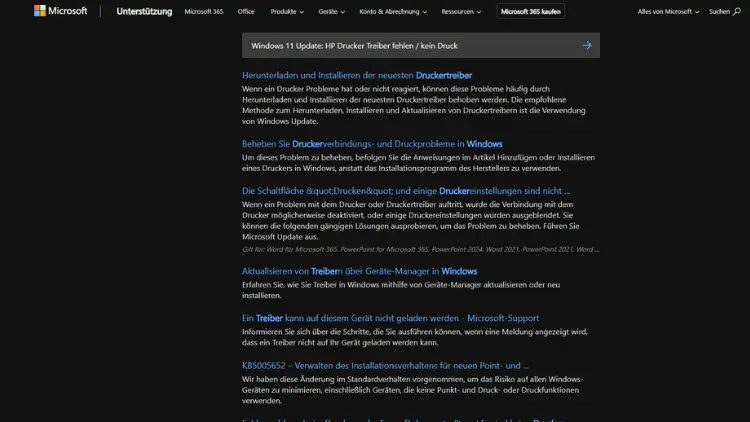Click description starting 'Informieren Sie sich über die Schritte'

[415, 337]
